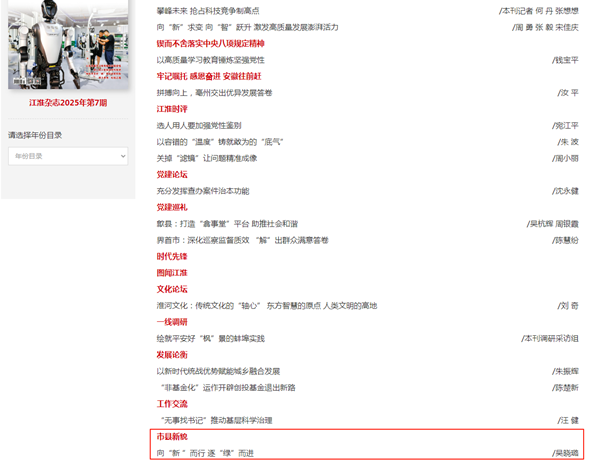
Task: Open highlighted article 向"新"而行 逐"绿"而进
Action: click(205, 453)
